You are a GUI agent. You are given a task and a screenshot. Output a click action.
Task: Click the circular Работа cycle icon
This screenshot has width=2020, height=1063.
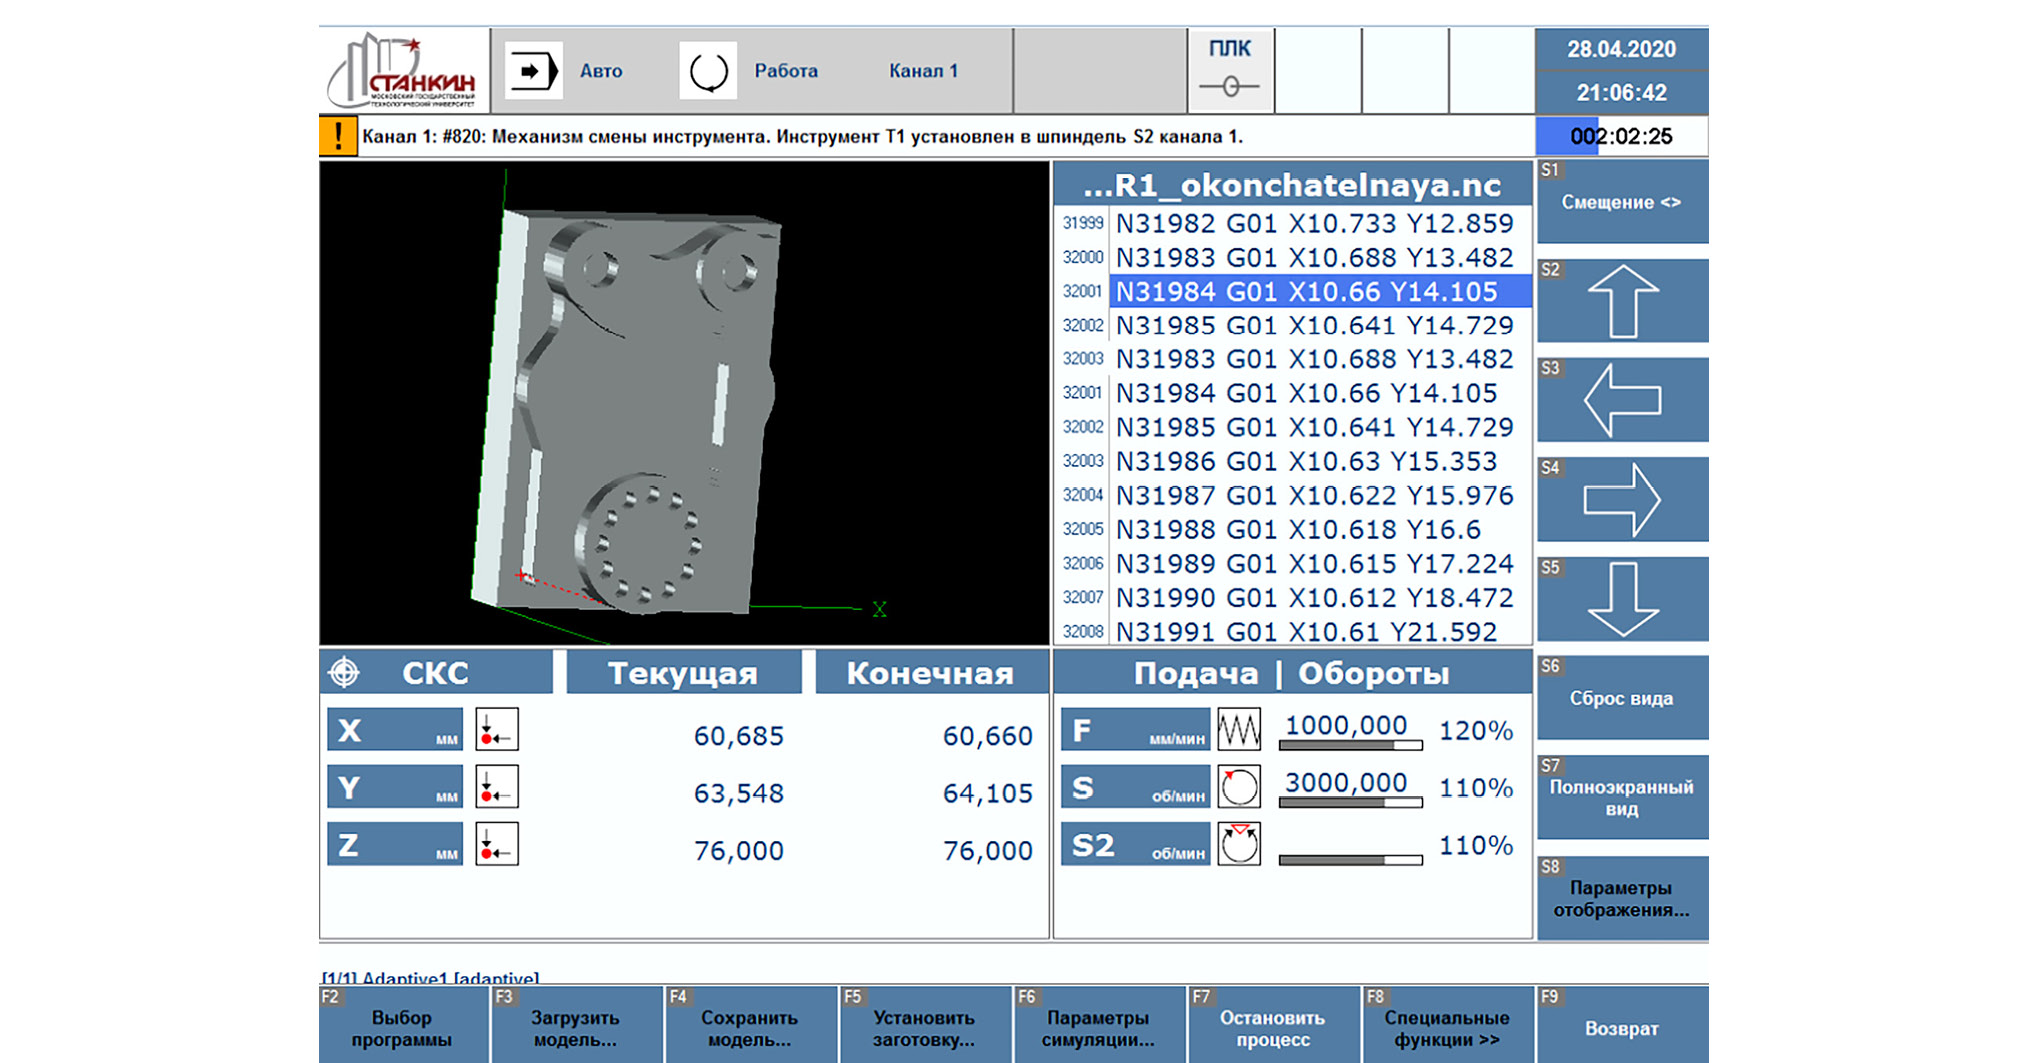point(708,71)
